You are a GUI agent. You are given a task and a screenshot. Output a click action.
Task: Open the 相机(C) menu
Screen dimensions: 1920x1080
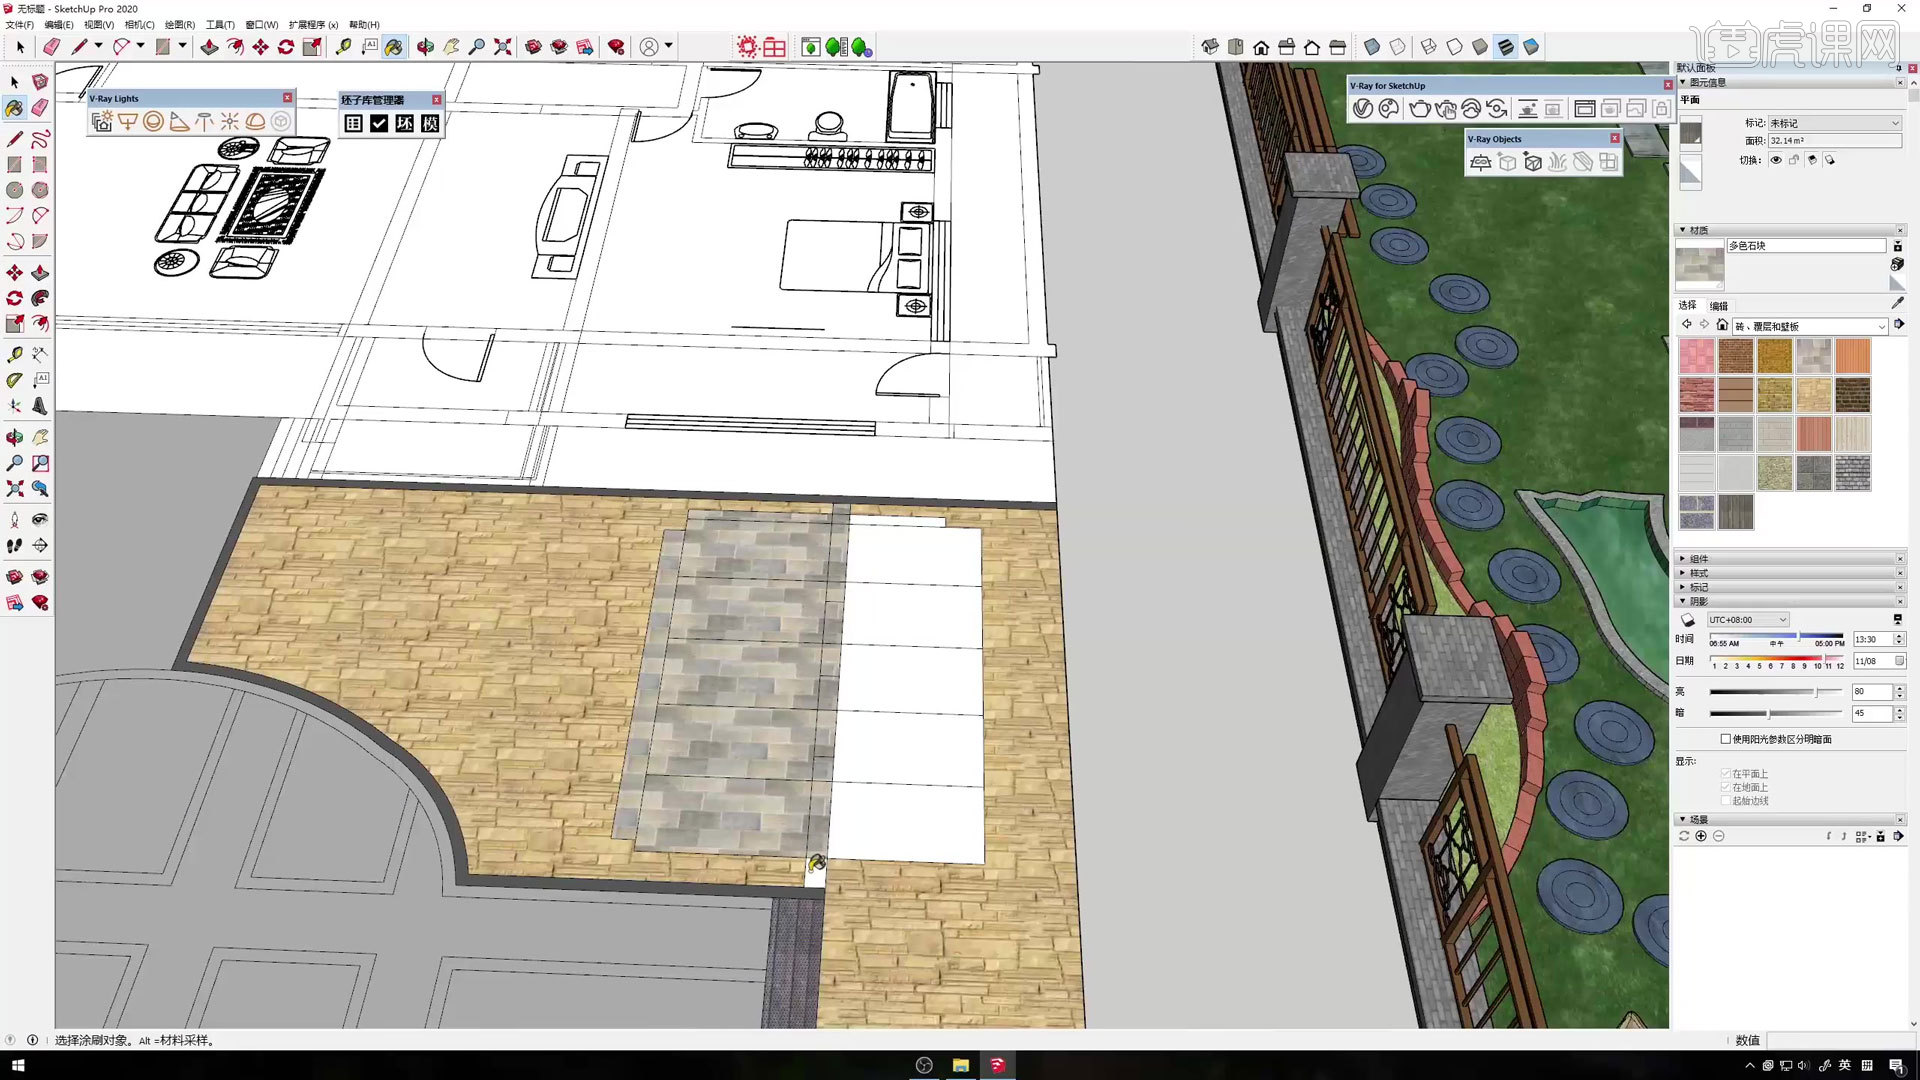coord(139,25)
